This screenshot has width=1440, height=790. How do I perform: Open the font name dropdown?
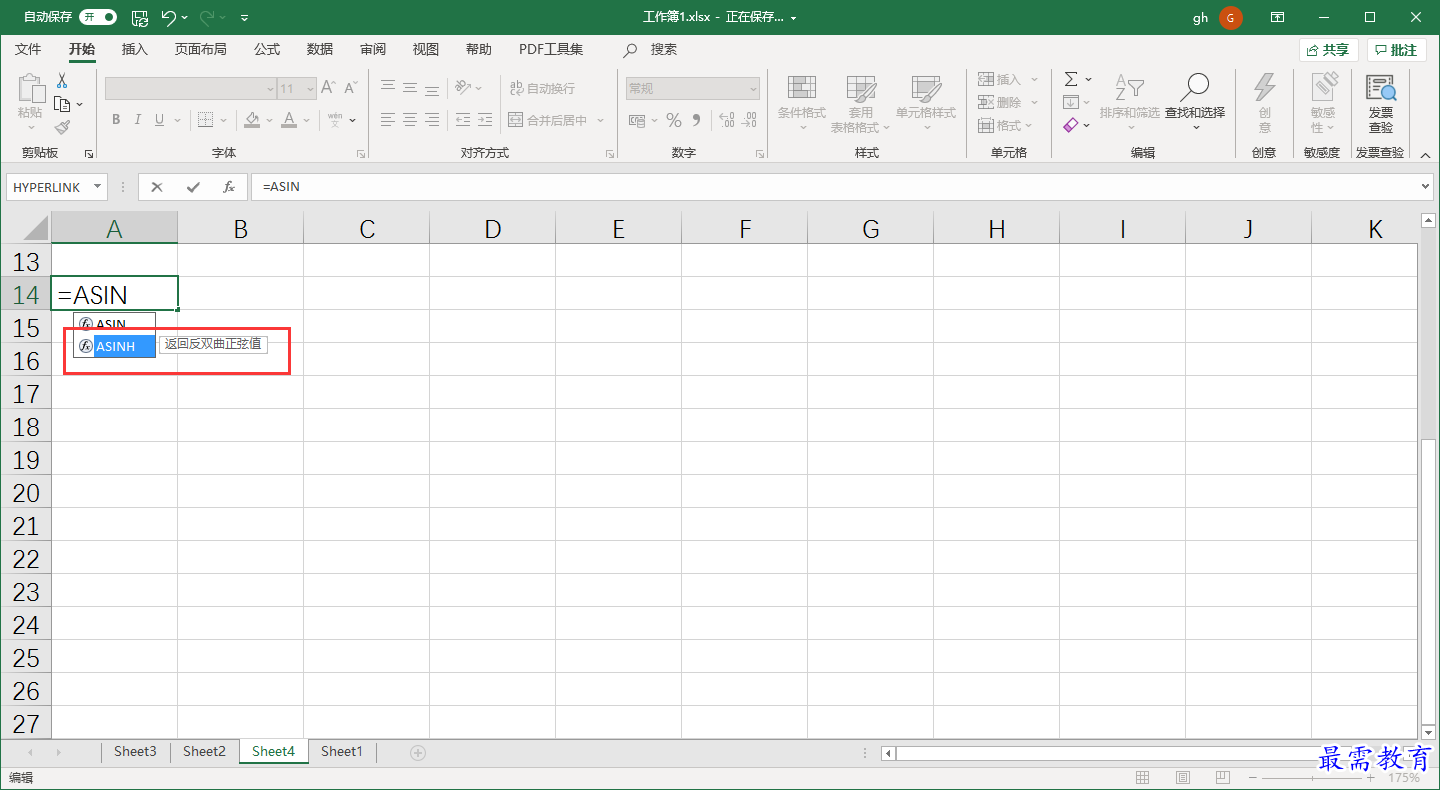click(270, 89)
